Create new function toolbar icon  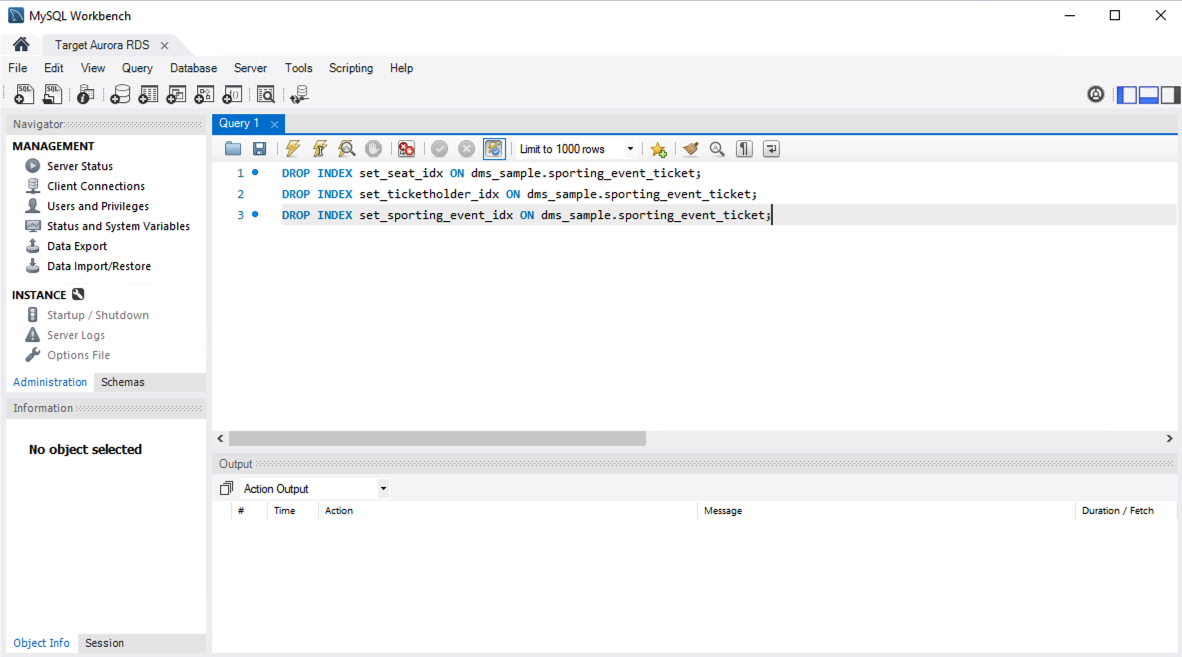232,94
